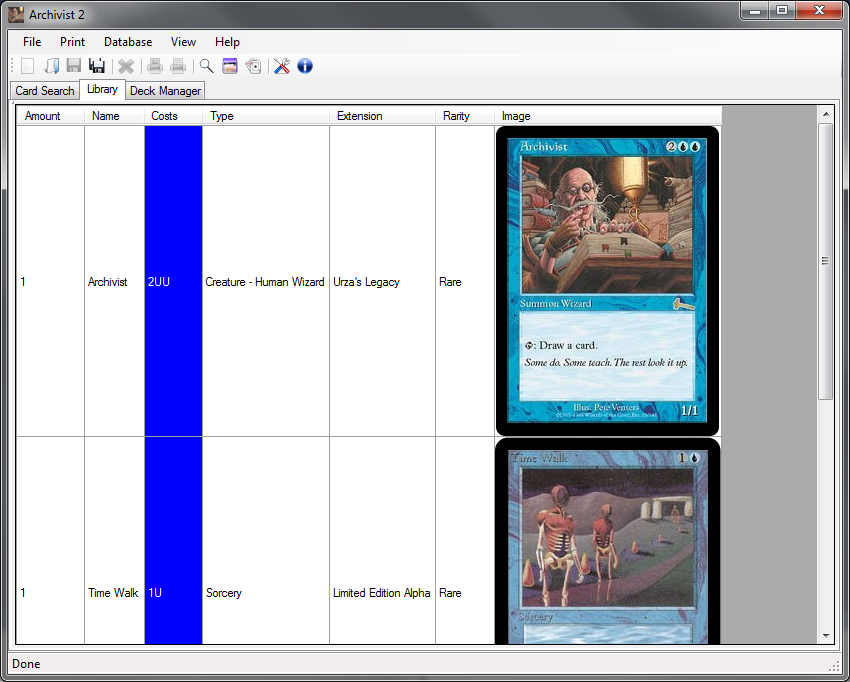Click the Image column header

(608, 116)
